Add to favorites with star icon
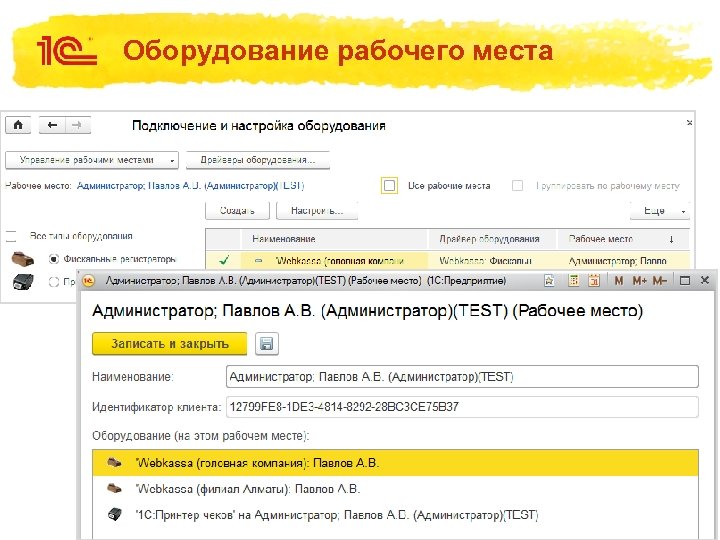The image size is (720, 540). click(549, 281)
